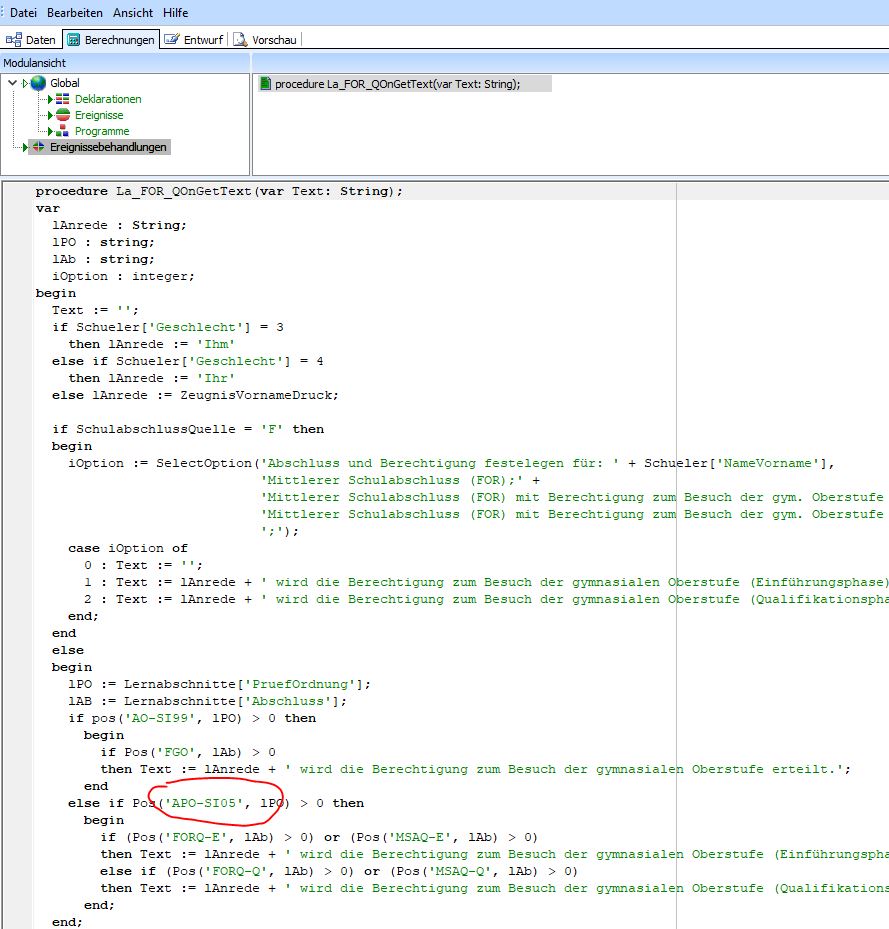Select Deklarationen tree item
Viewport: 889px width, 929px height.
coord(108,99)
